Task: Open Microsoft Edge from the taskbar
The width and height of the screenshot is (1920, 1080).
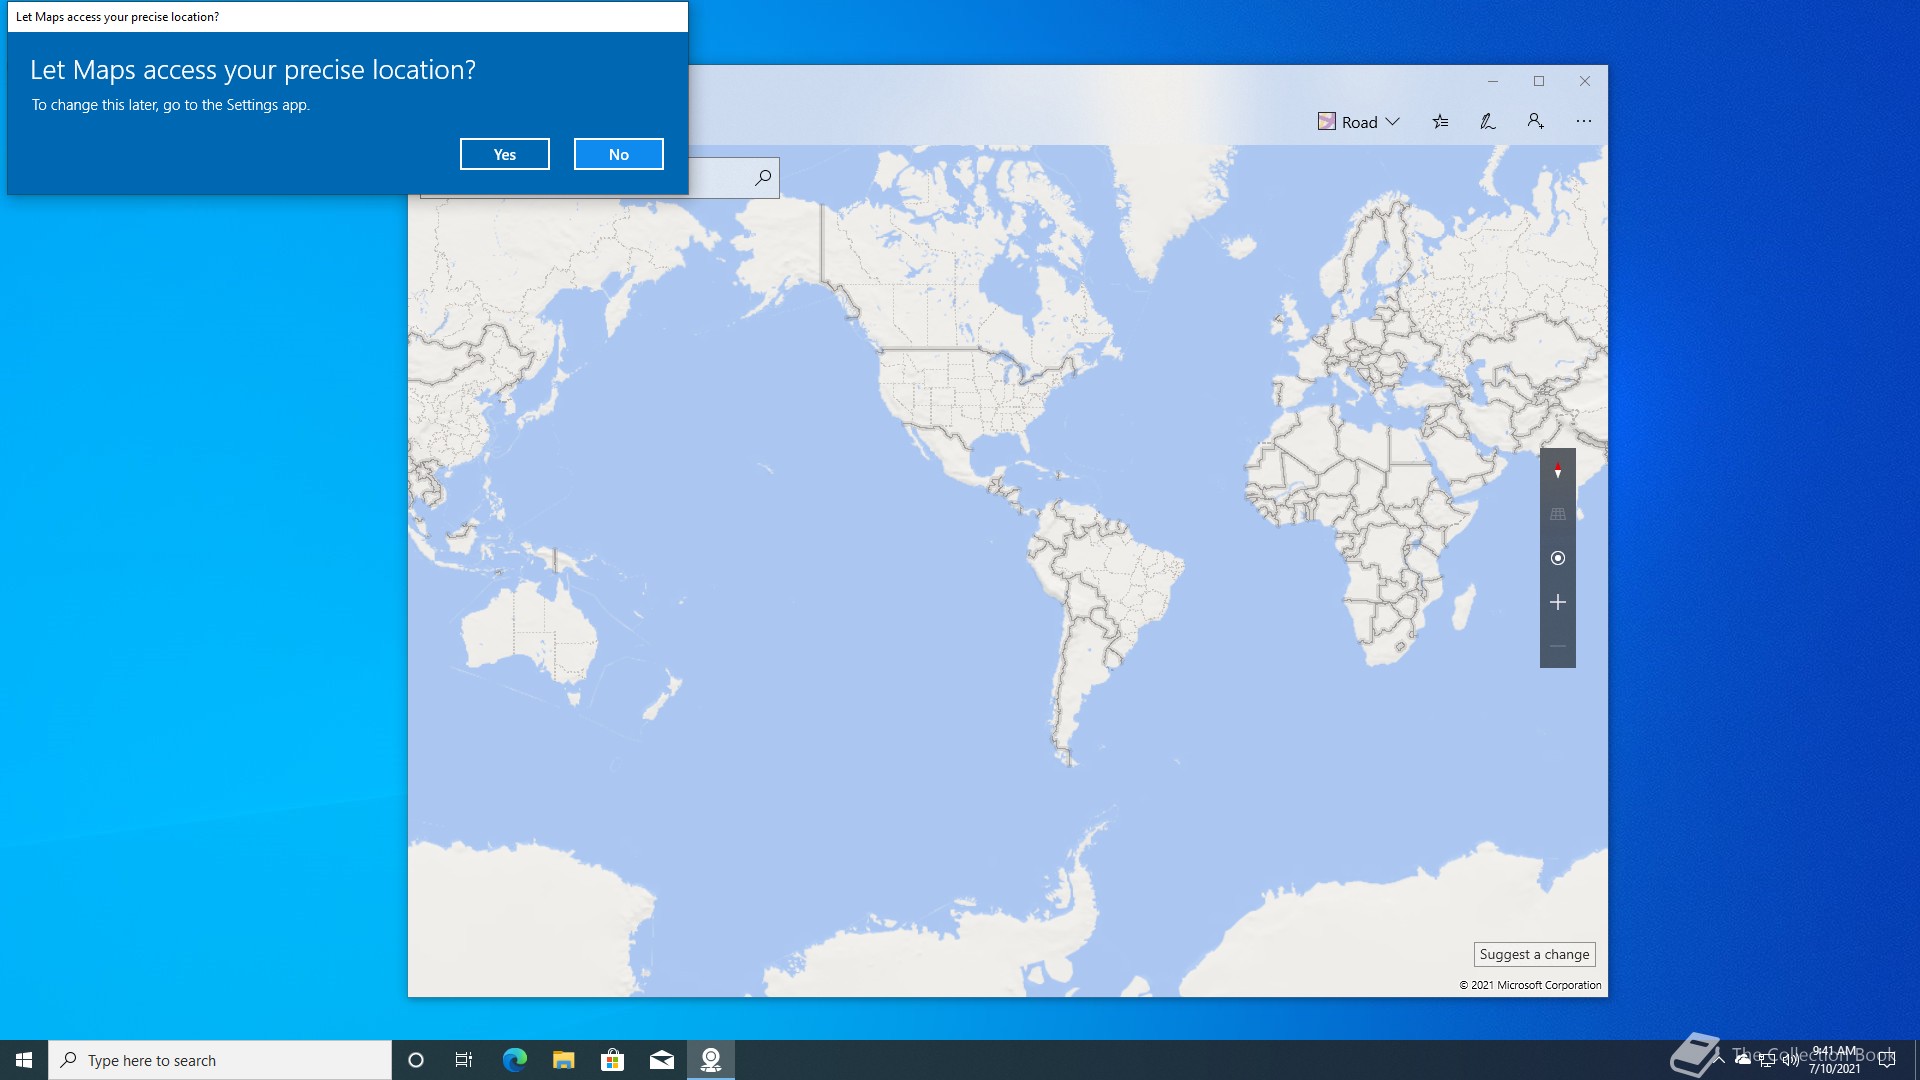Action: (x=514, y=1060)
